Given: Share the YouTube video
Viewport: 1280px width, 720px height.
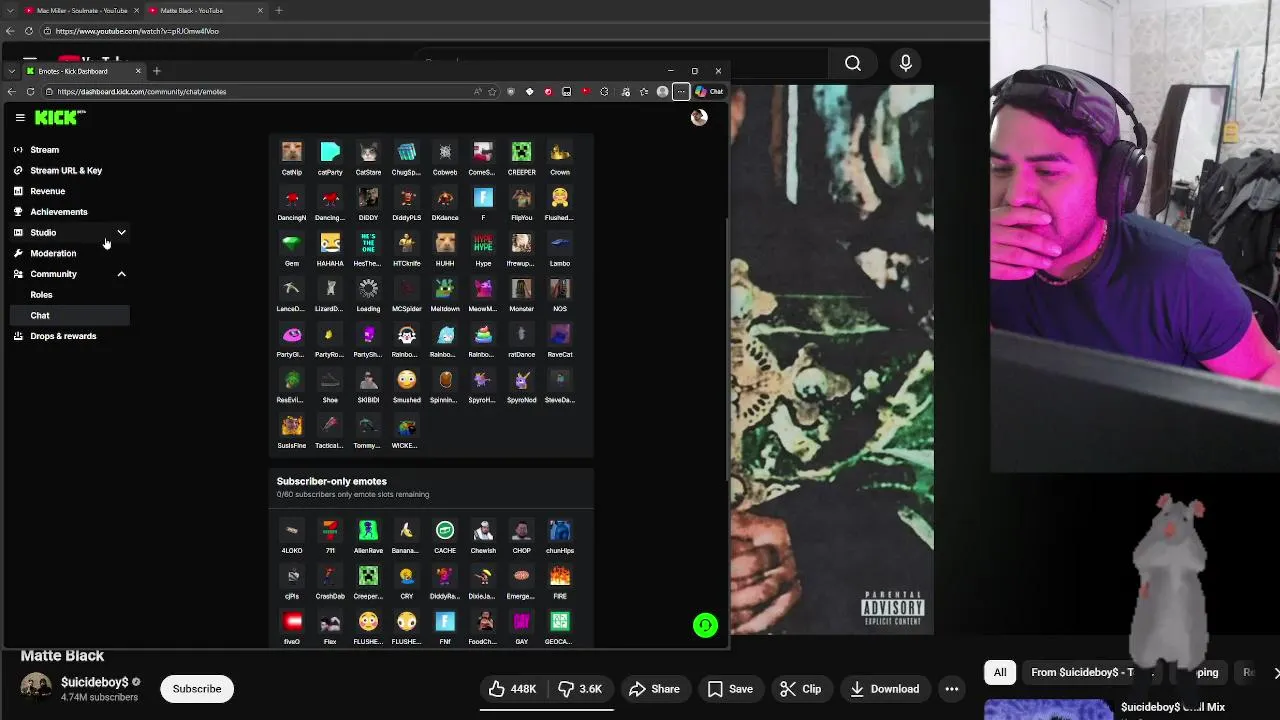Looking at the screenshot, I should coord(654,688).
